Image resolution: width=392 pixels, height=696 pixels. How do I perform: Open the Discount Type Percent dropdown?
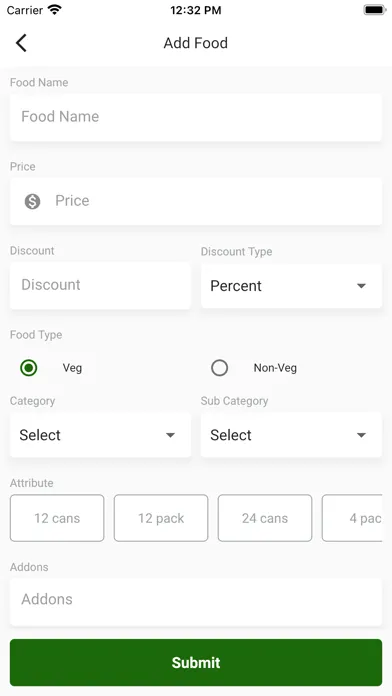pyautogui.click(x=291, y=286)
